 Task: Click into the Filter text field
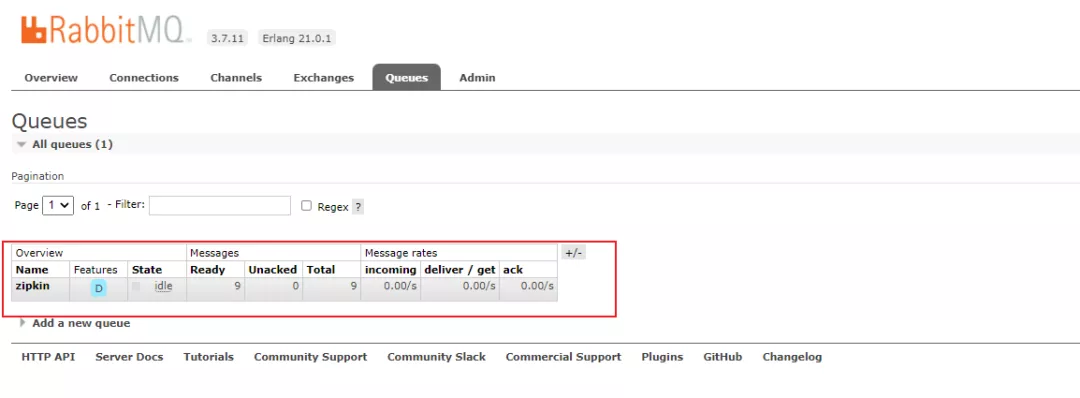[220, 205]
